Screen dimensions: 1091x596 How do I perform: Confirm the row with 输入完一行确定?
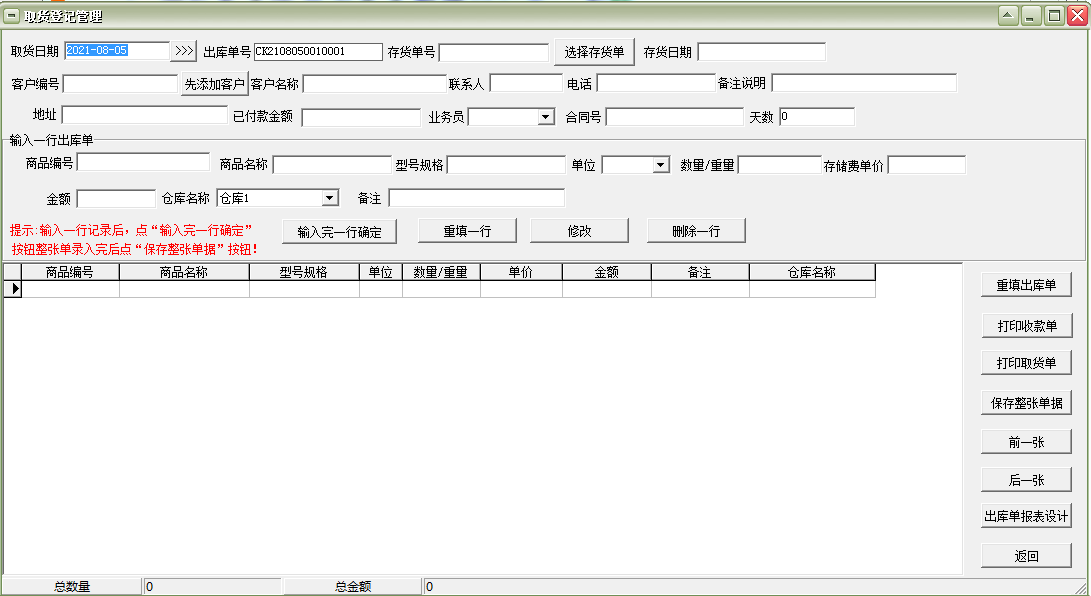point(339,231)
